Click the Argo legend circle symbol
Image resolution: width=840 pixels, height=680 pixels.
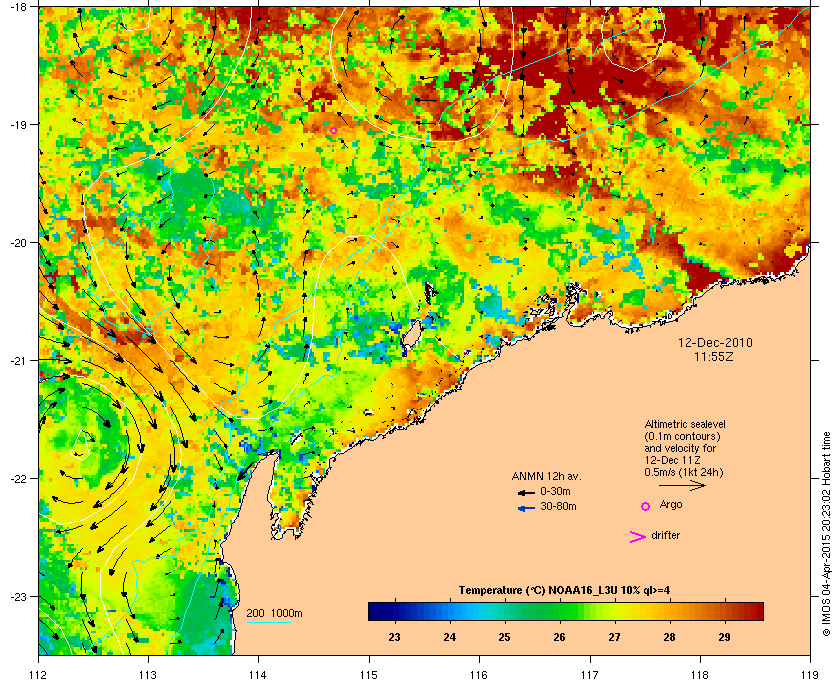[646, 506]
